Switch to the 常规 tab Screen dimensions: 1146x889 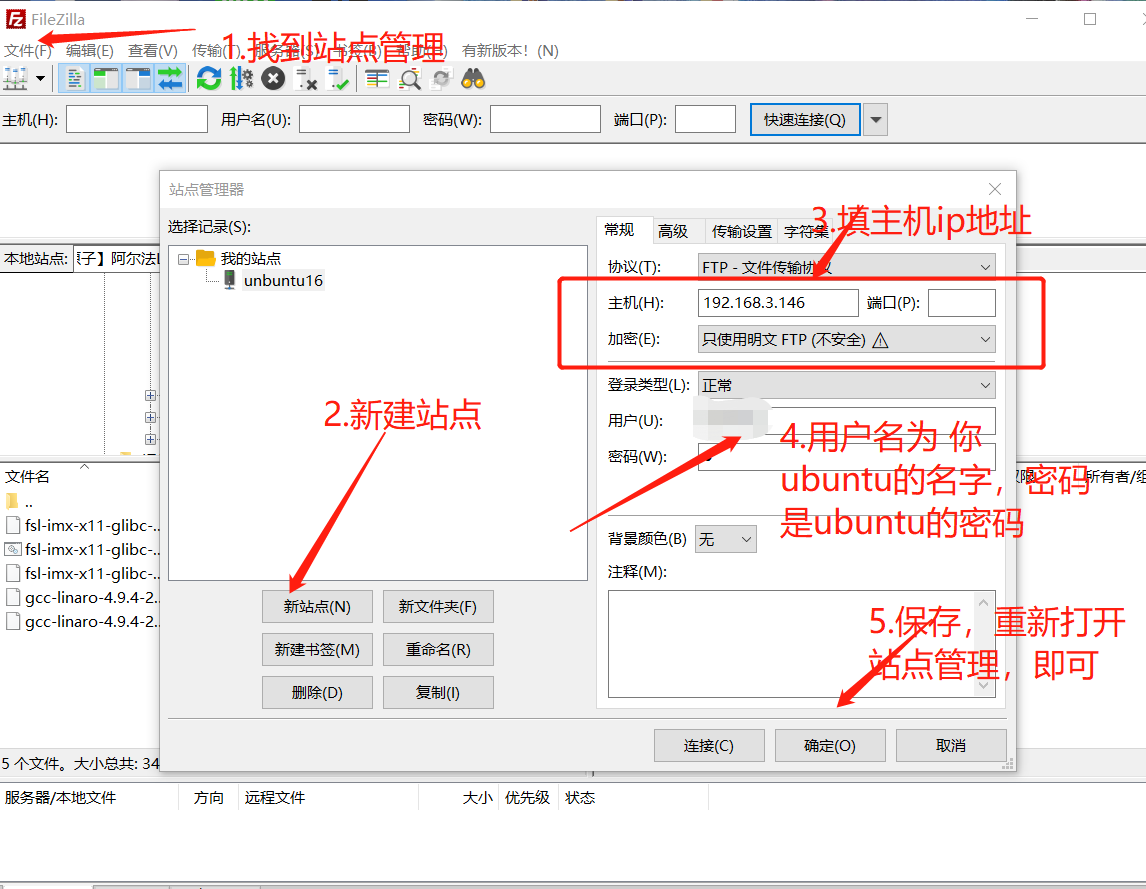(x=619, y=230)
